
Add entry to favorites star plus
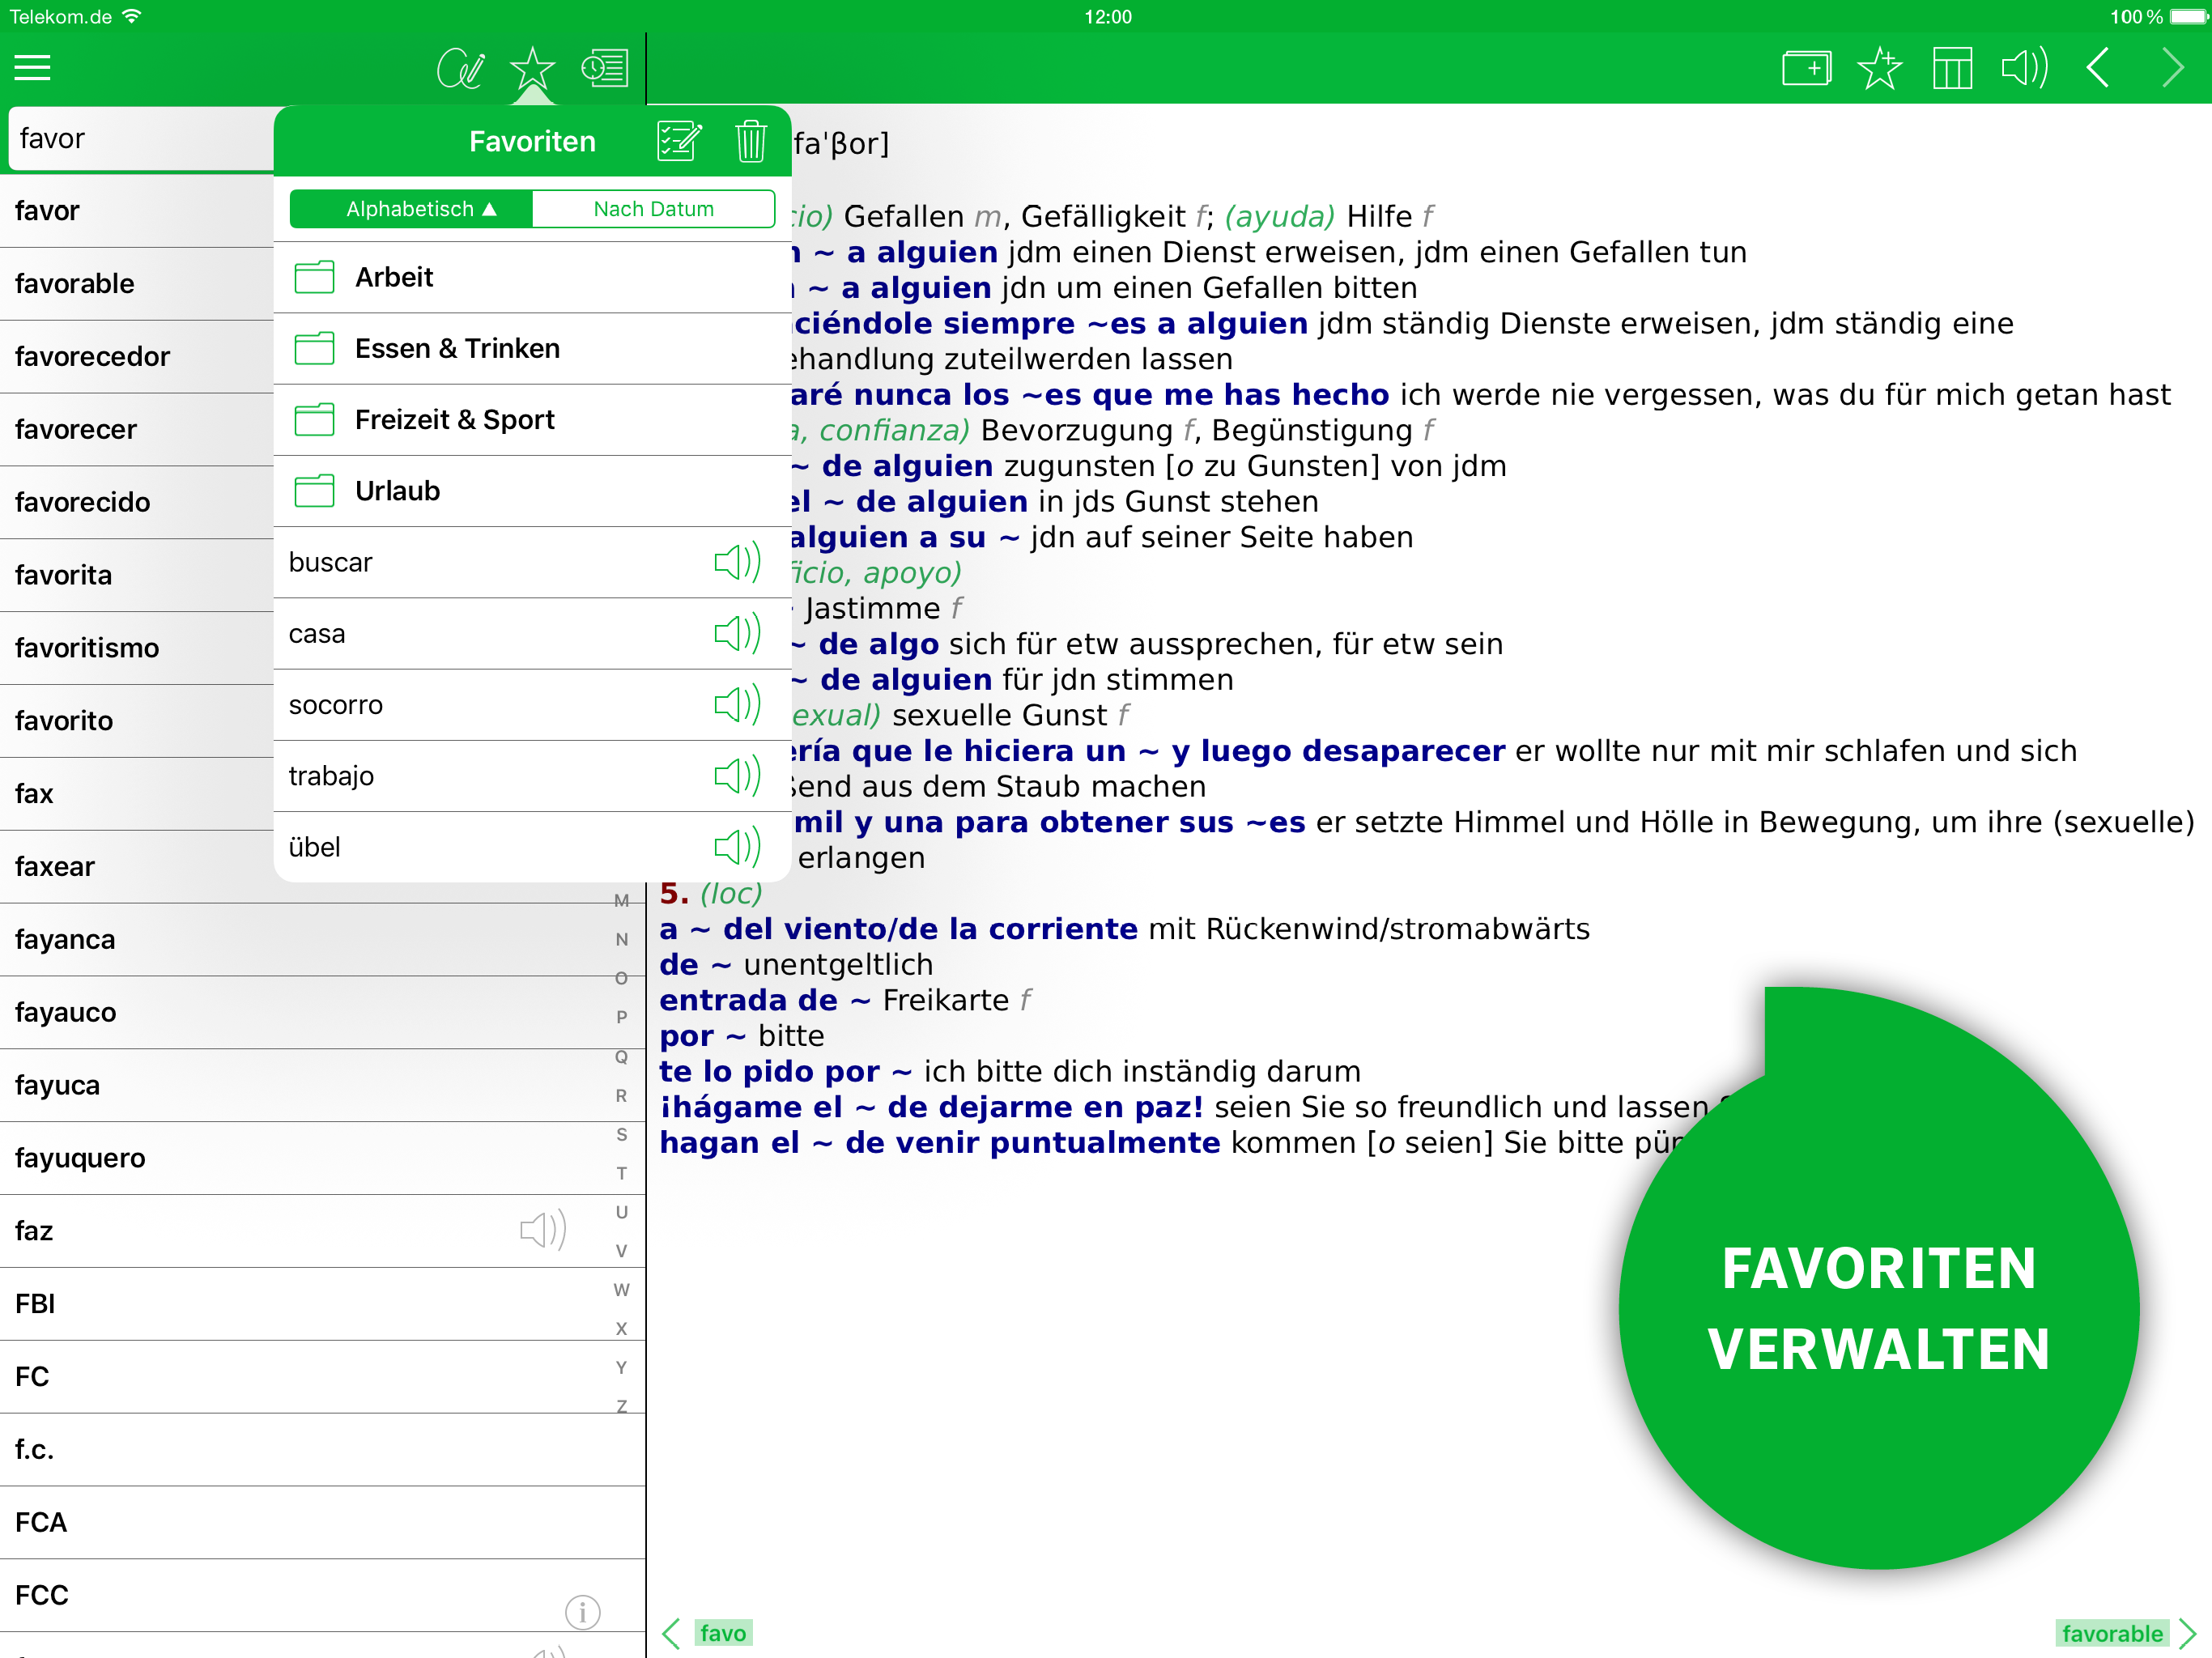pyautogui.click(x=1879, y=68)
